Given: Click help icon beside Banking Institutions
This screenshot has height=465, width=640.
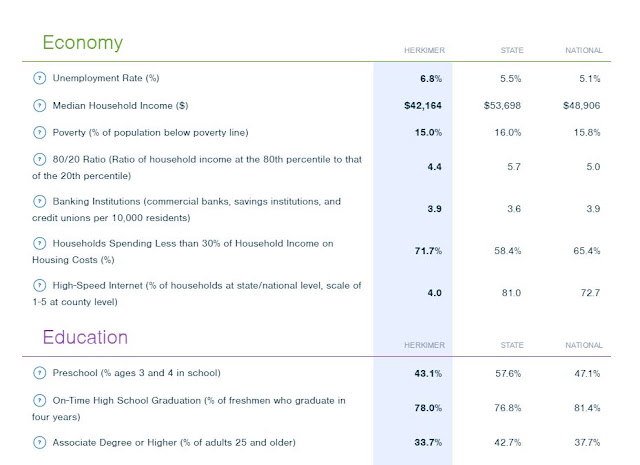Looking at the screenshot, I should tap(39, 201).
